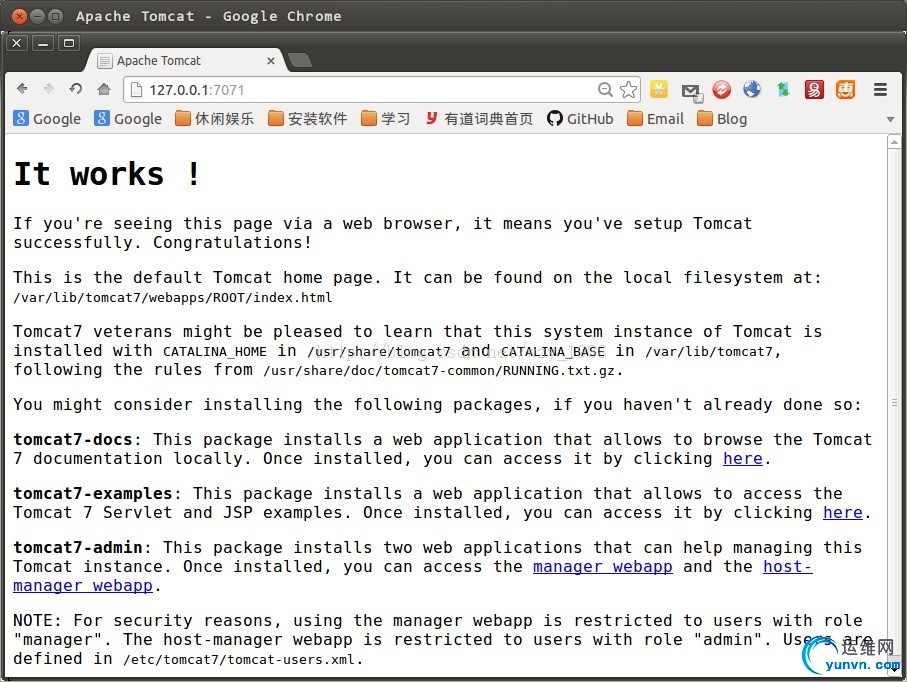Screen dimensions: 907x682
Task: Open the Blog bookmark folder
Action: point(722,119)
